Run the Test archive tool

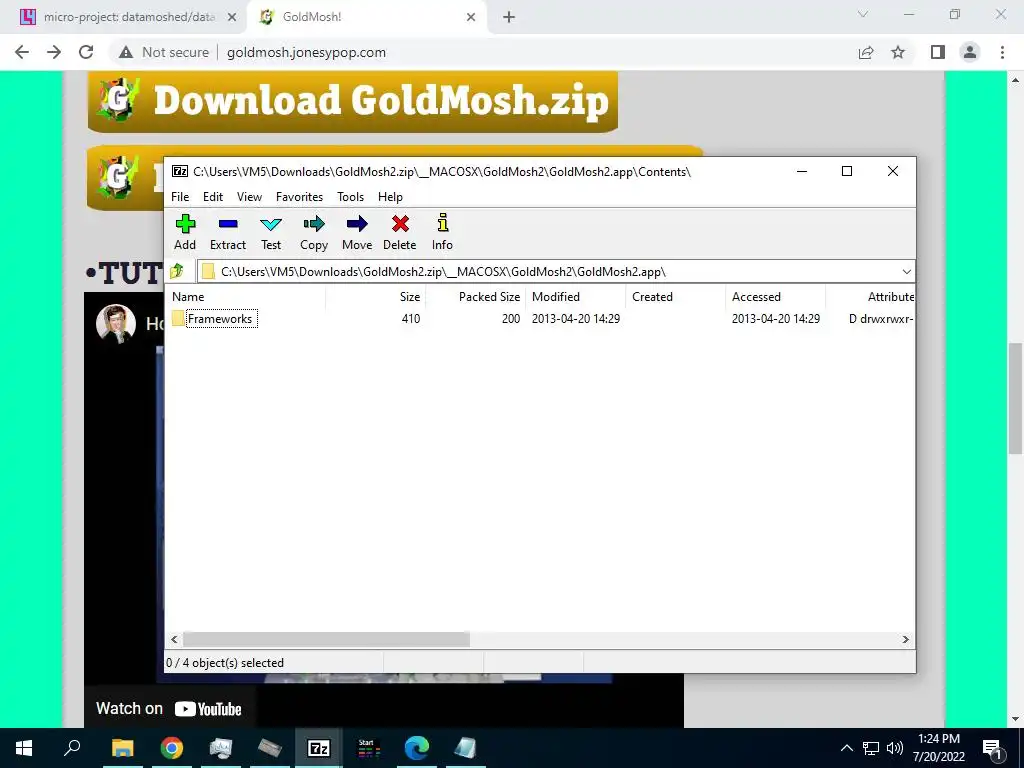[270, 232]
